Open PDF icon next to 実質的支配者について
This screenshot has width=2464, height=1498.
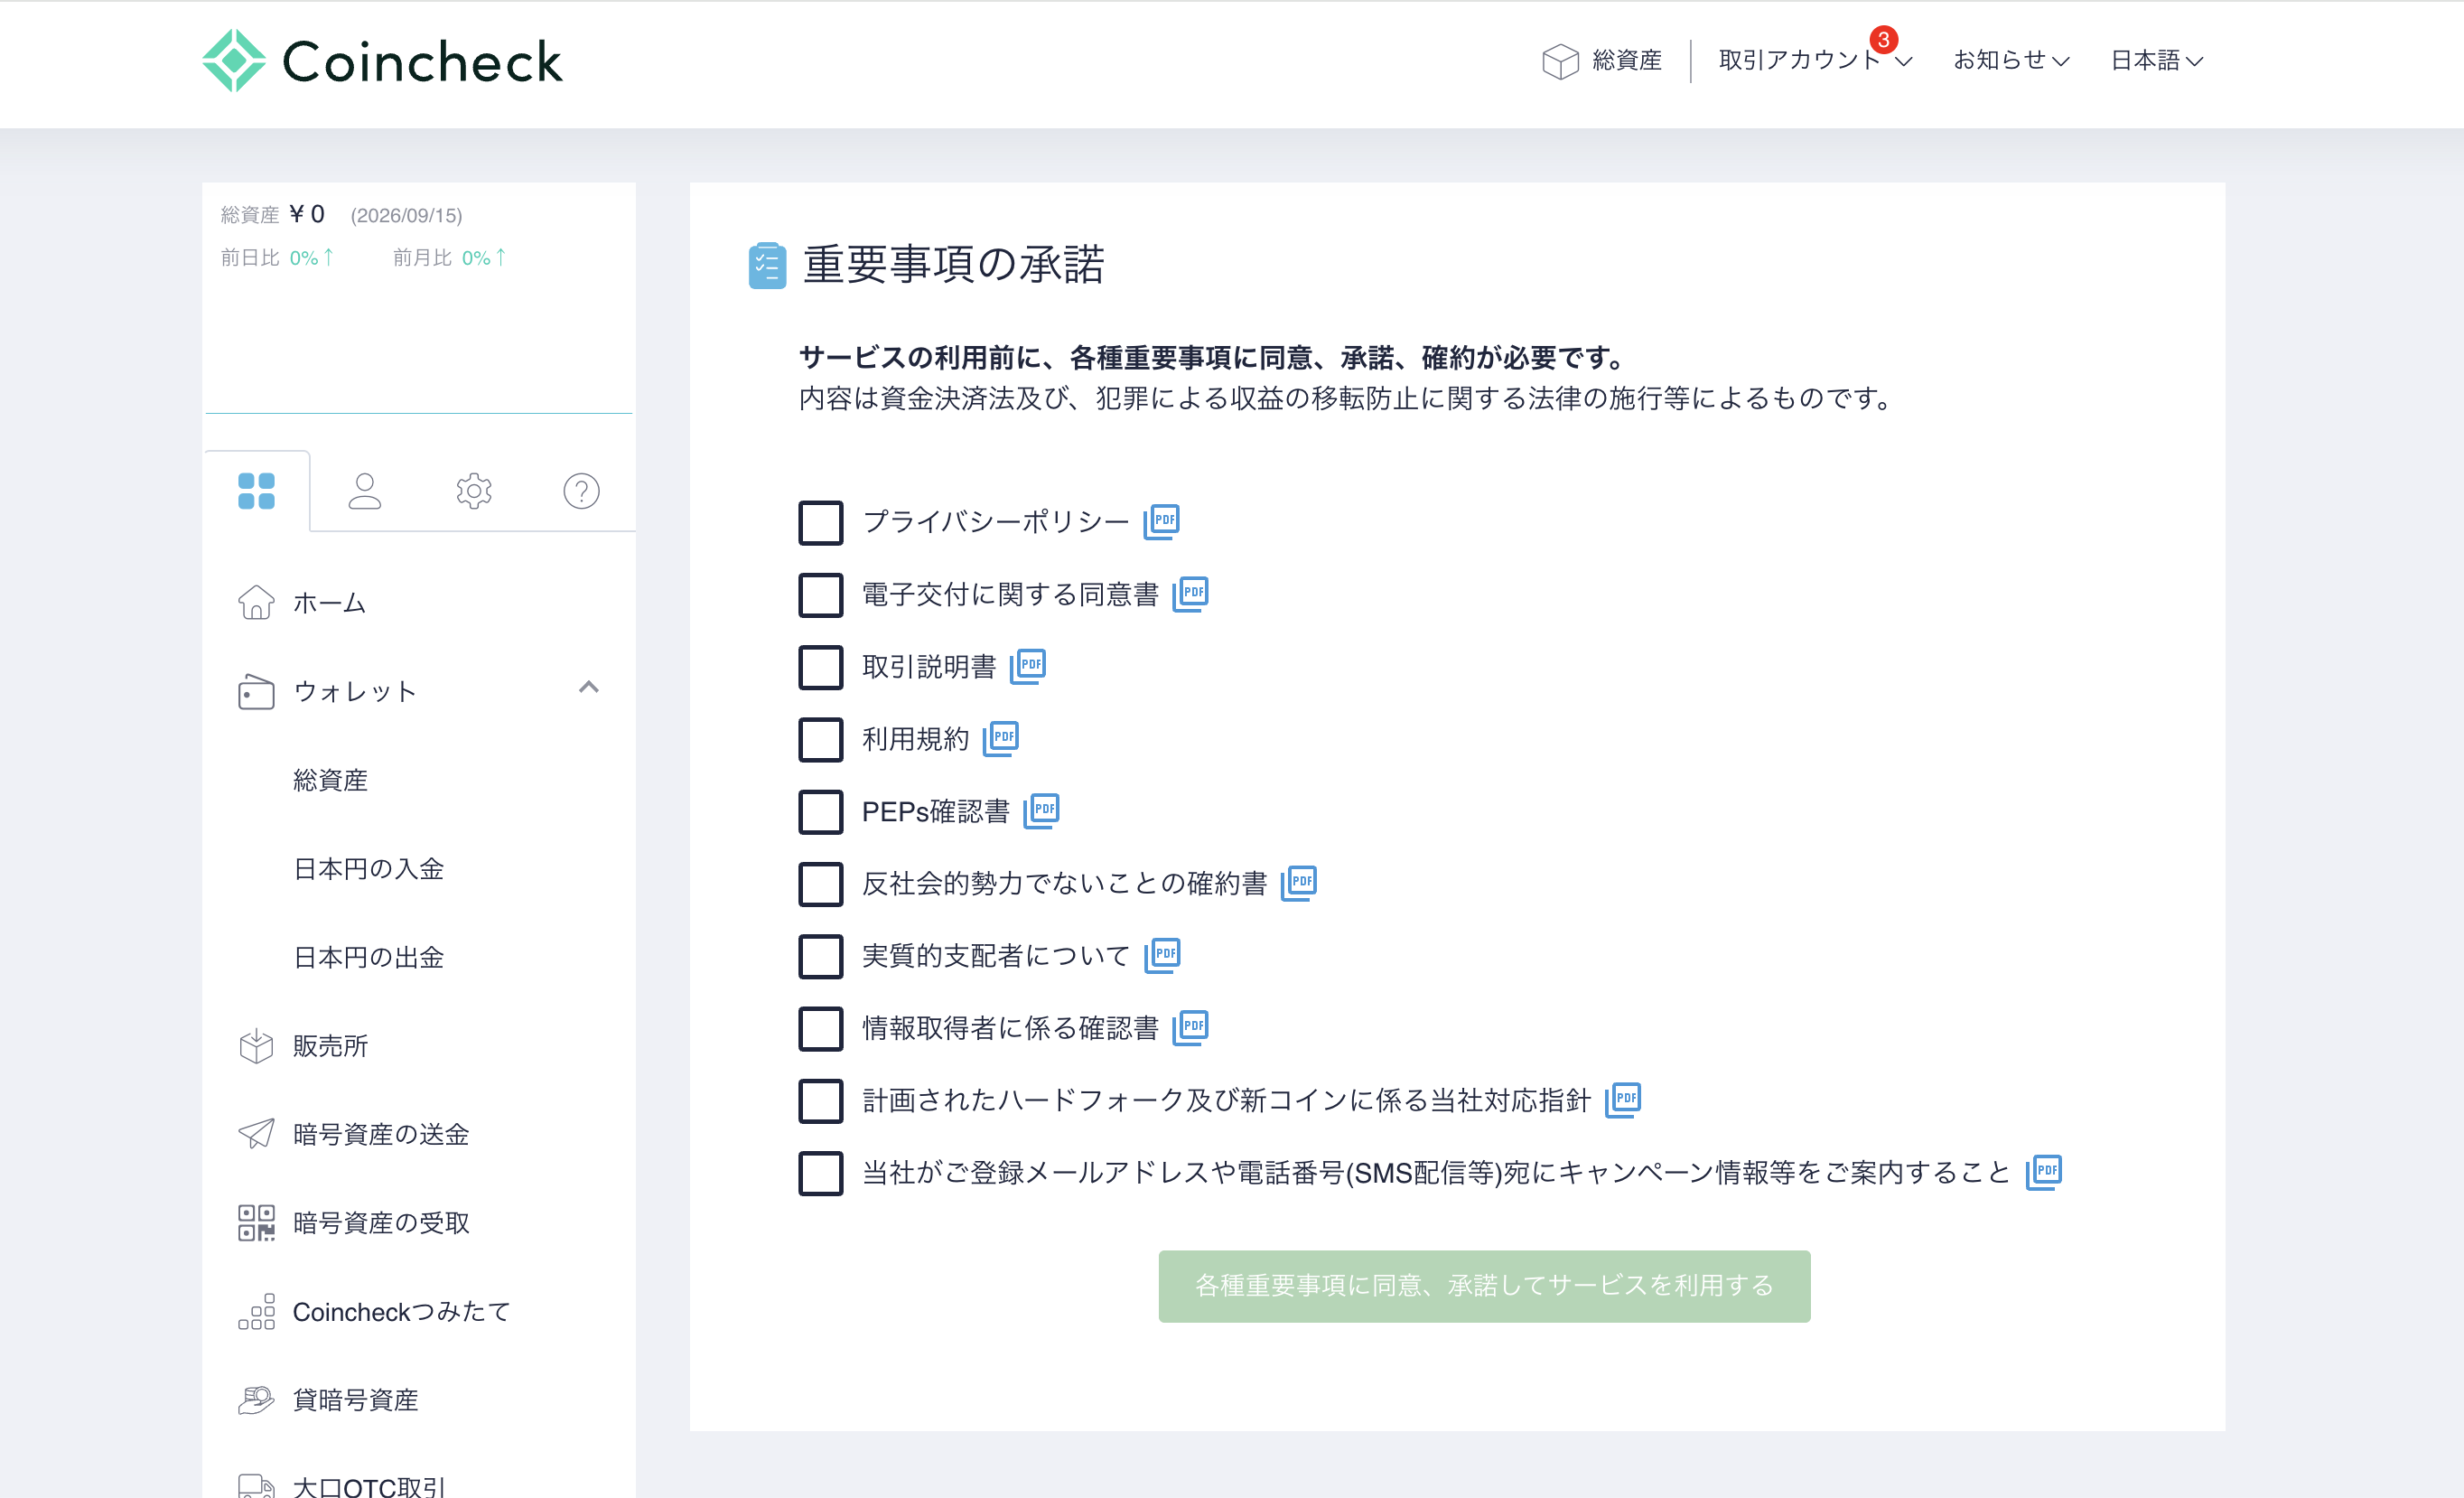click(x=1162, y=955)
